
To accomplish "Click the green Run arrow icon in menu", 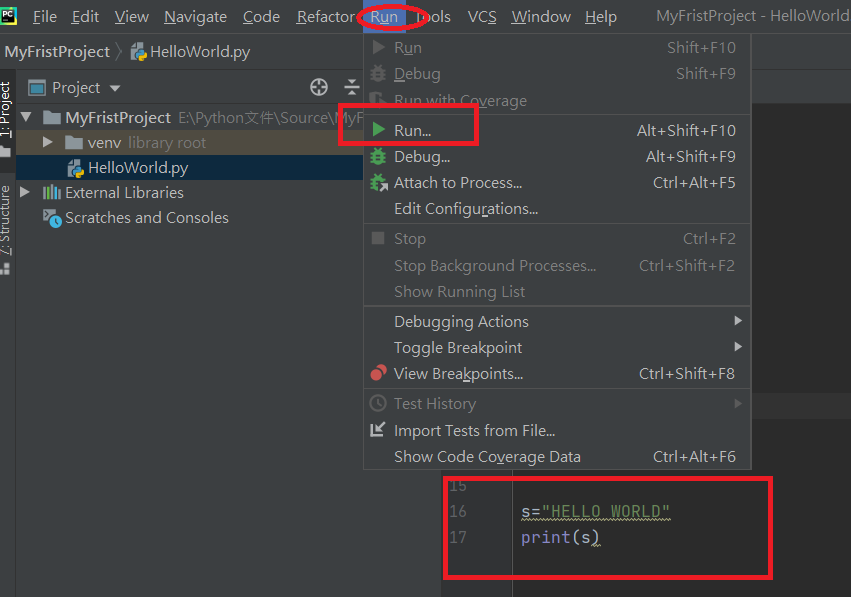I will tap(377, 128).
